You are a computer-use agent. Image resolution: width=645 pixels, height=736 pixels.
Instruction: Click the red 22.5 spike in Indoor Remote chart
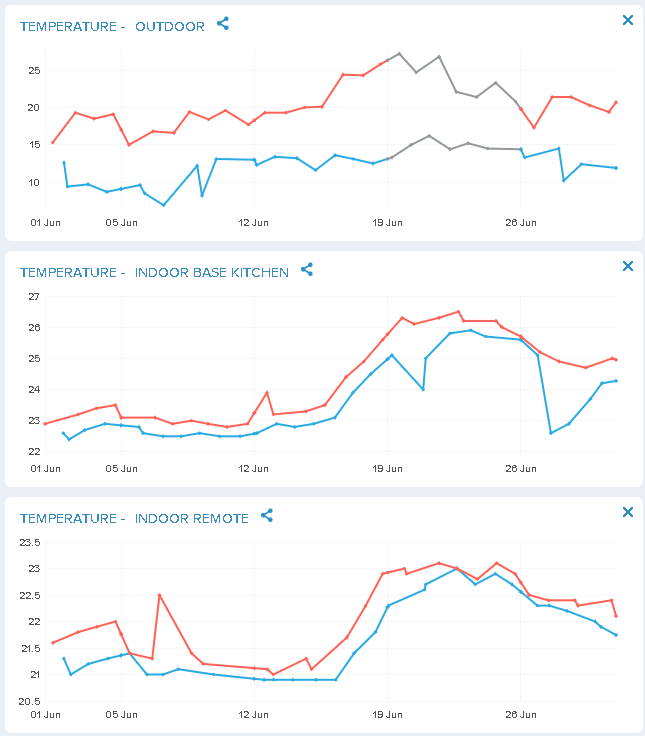point(159,595)
